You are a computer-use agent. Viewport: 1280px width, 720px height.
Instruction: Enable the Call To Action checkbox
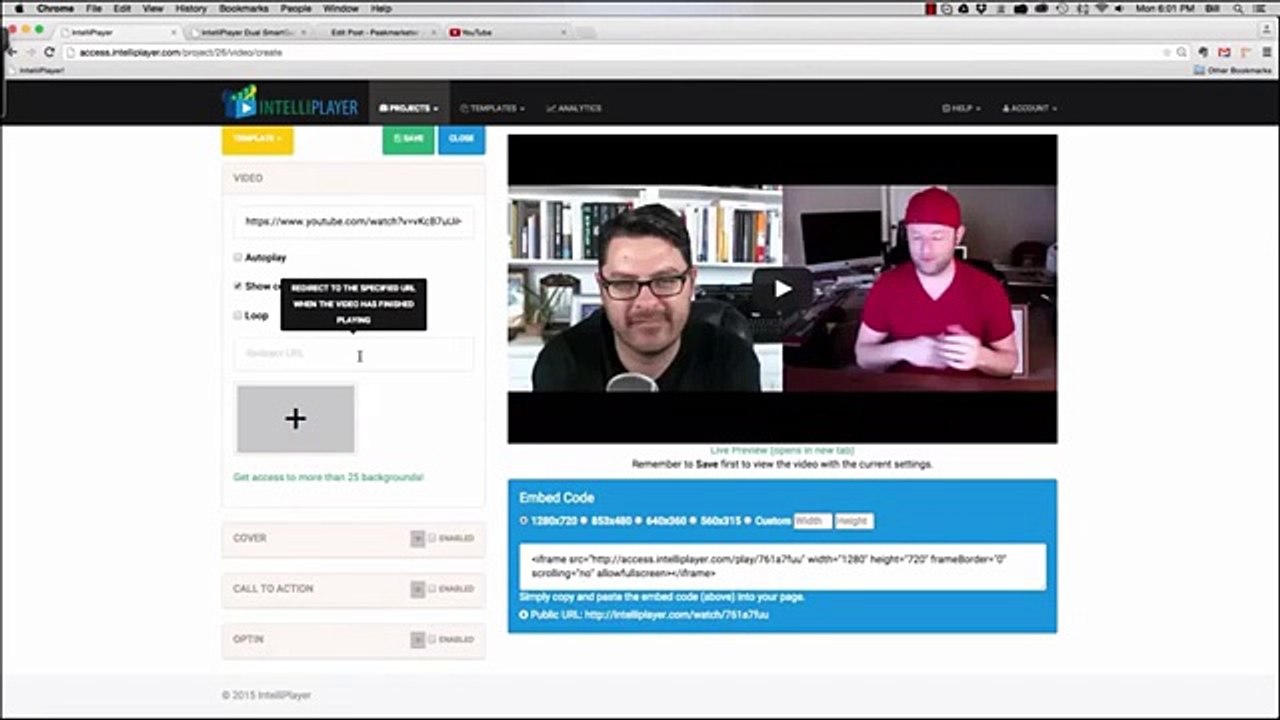coord(432,589)
